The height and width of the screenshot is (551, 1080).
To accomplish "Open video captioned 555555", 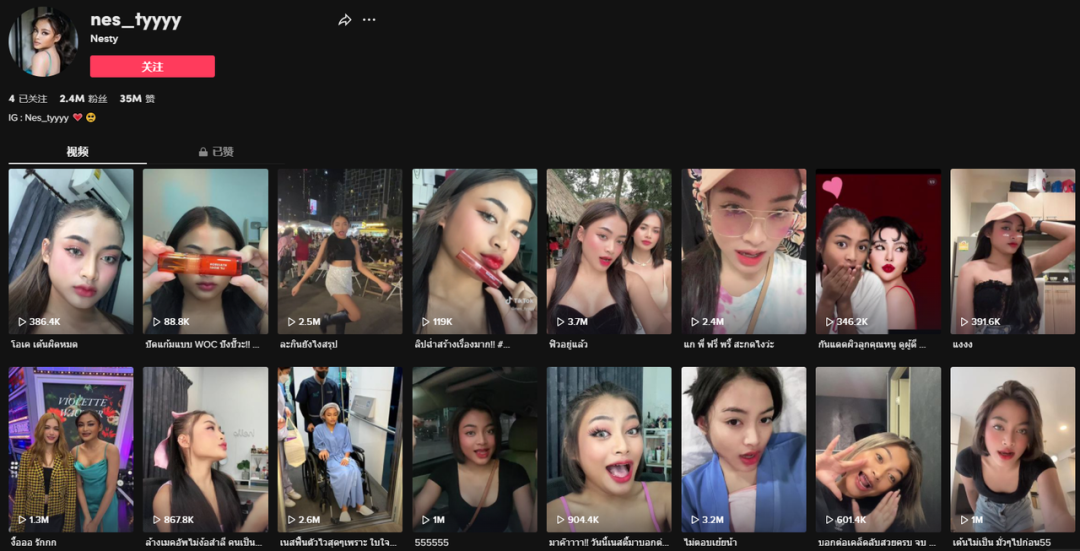I will click(474, 449).
